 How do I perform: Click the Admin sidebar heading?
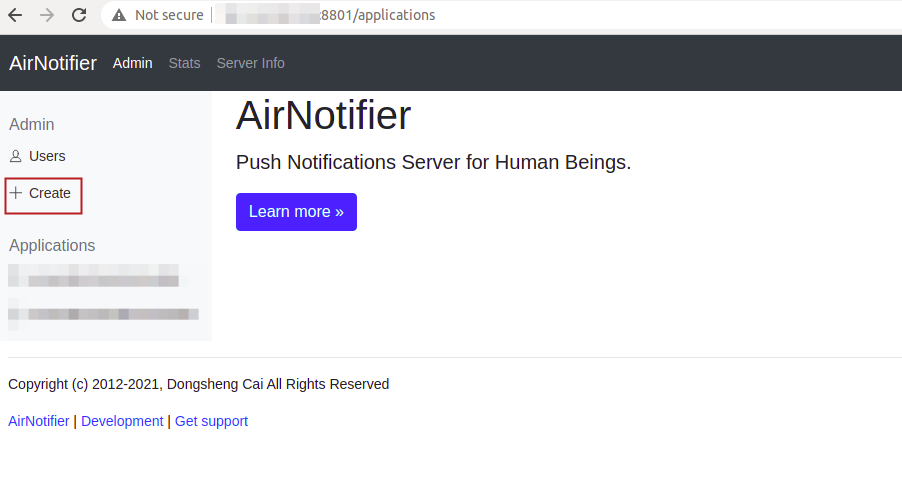click(32, 124)
